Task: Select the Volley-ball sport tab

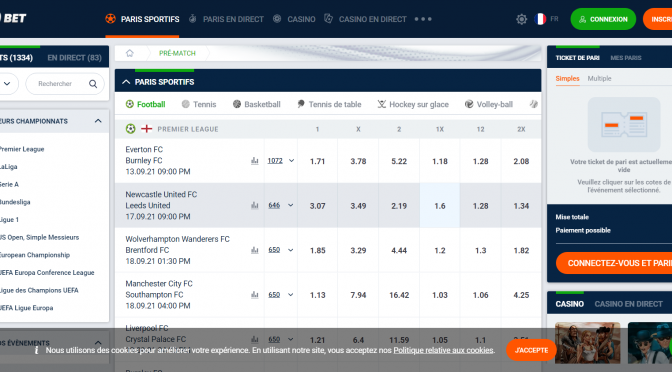Action: (x=489, y=104)
